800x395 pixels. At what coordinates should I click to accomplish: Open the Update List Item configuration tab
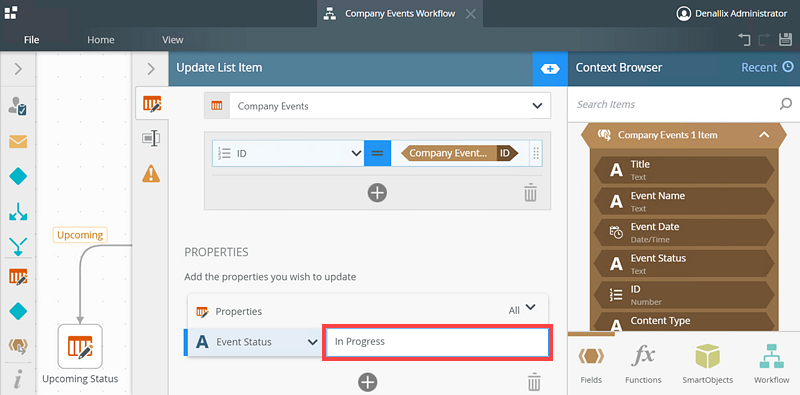152,104
